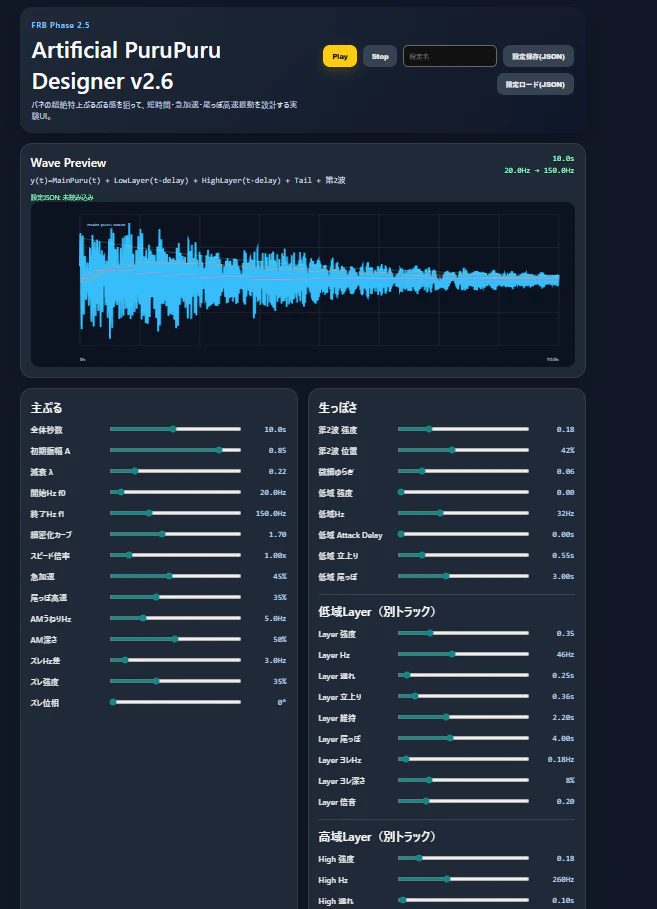The width and height of the screenshot is (657, 909).
Task: Click the 0.85 amplitude value
Action: (277, 450)
